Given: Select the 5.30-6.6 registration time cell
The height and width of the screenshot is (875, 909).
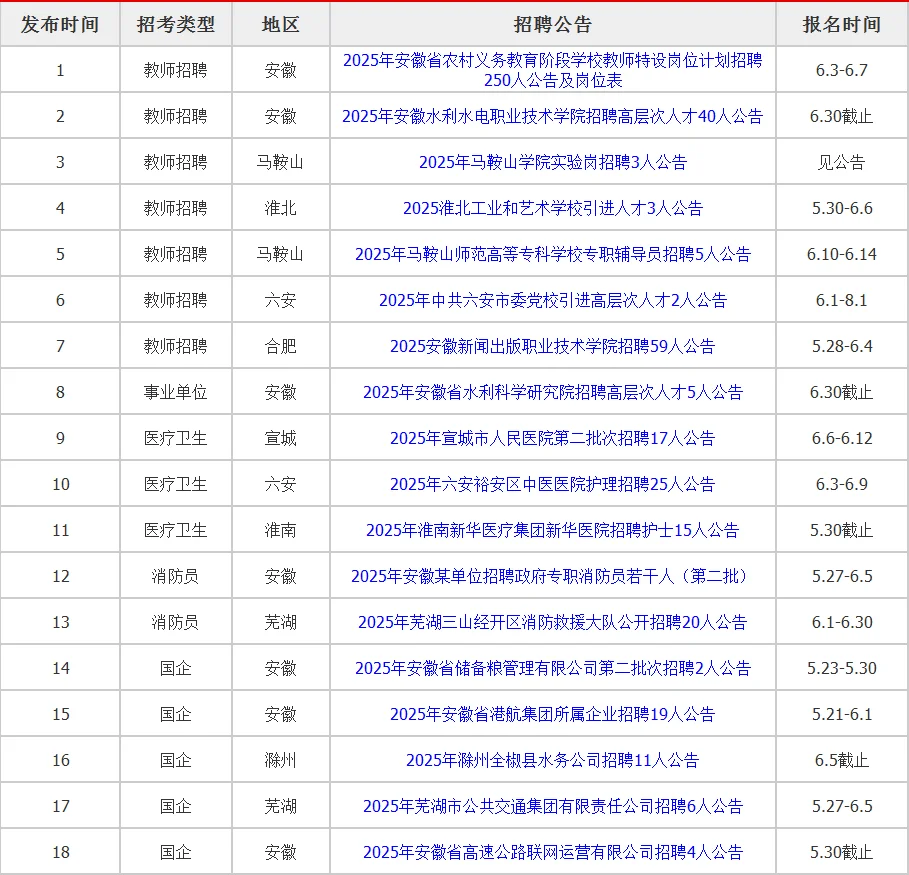Looking at the screenshot, I should pos(842,208).
